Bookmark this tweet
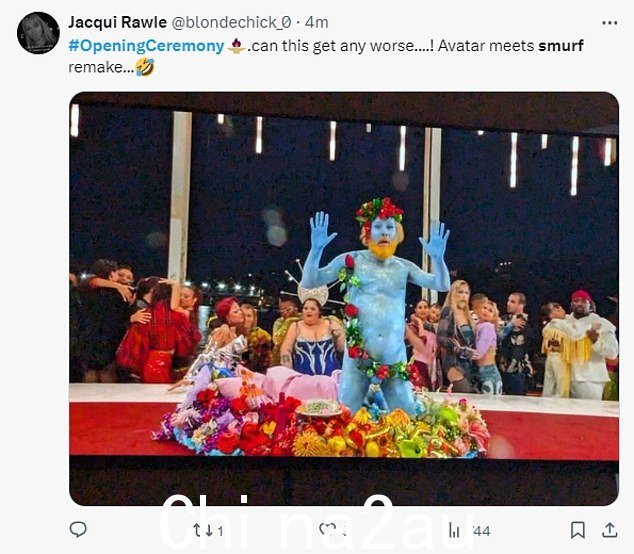The image size is (634, 554). (577, 530)
